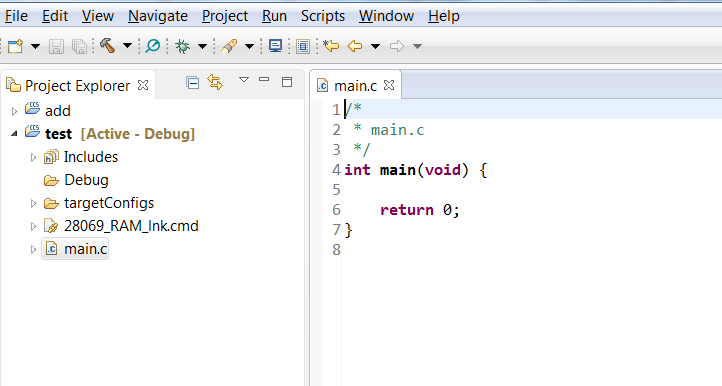722x386 pixels.
Task: Expand the Includes node
Action: (33, 158)
